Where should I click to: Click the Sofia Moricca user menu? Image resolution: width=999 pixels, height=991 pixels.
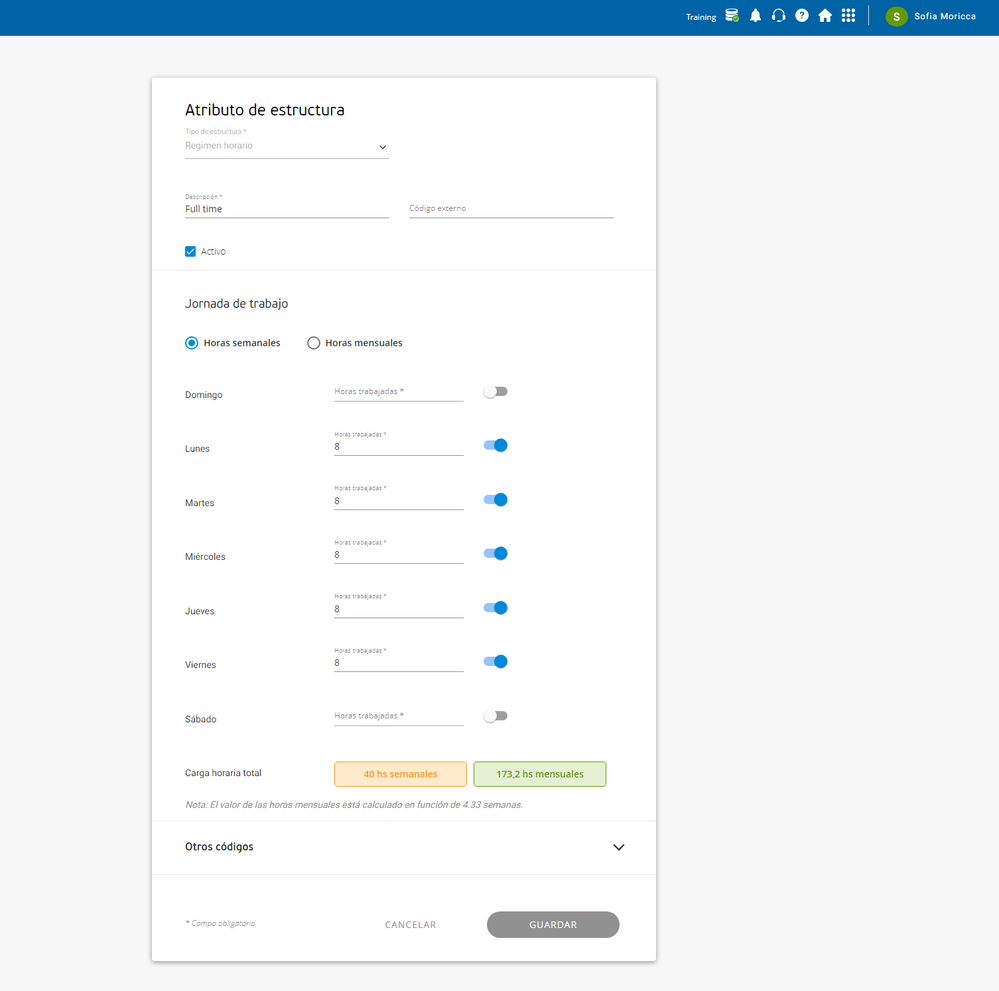pyautogui.click(x=944, y=17)
